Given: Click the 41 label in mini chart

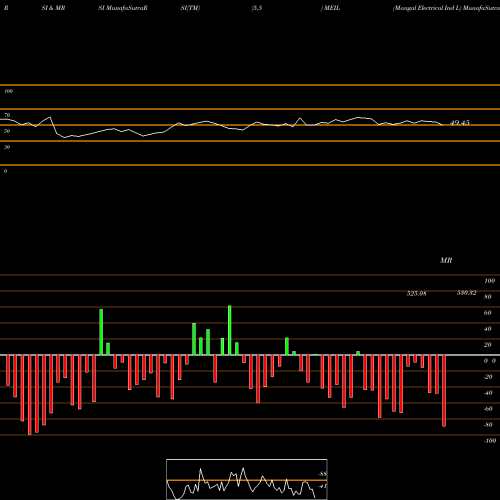Looking at the screenshot, I should tap(322, 486).
